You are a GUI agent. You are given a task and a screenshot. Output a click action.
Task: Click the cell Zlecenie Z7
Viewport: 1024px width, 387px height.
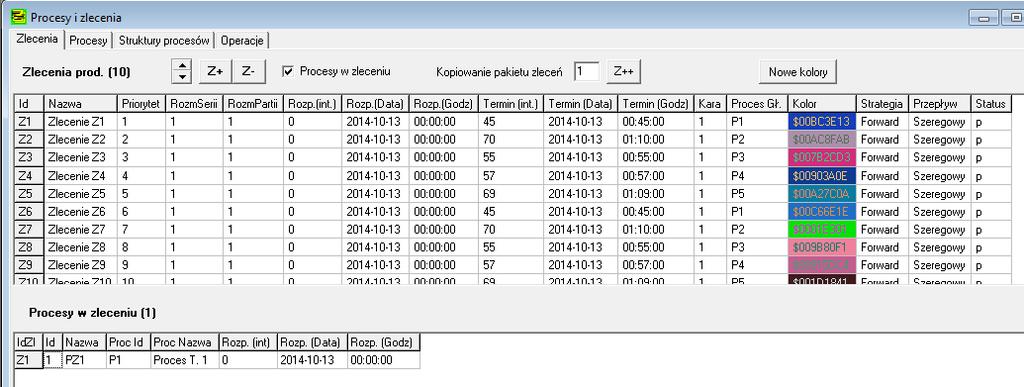(x=80, y=230)
